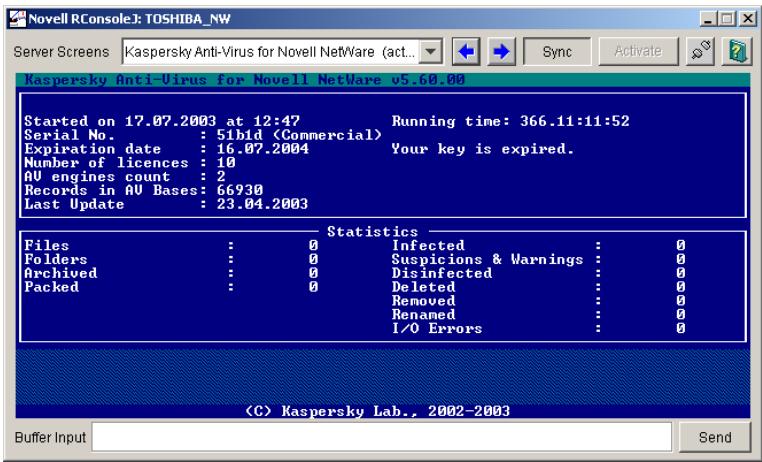762x462 pixels.
Task: Select the Server Screens combo box text
Action: pos(270,51)
